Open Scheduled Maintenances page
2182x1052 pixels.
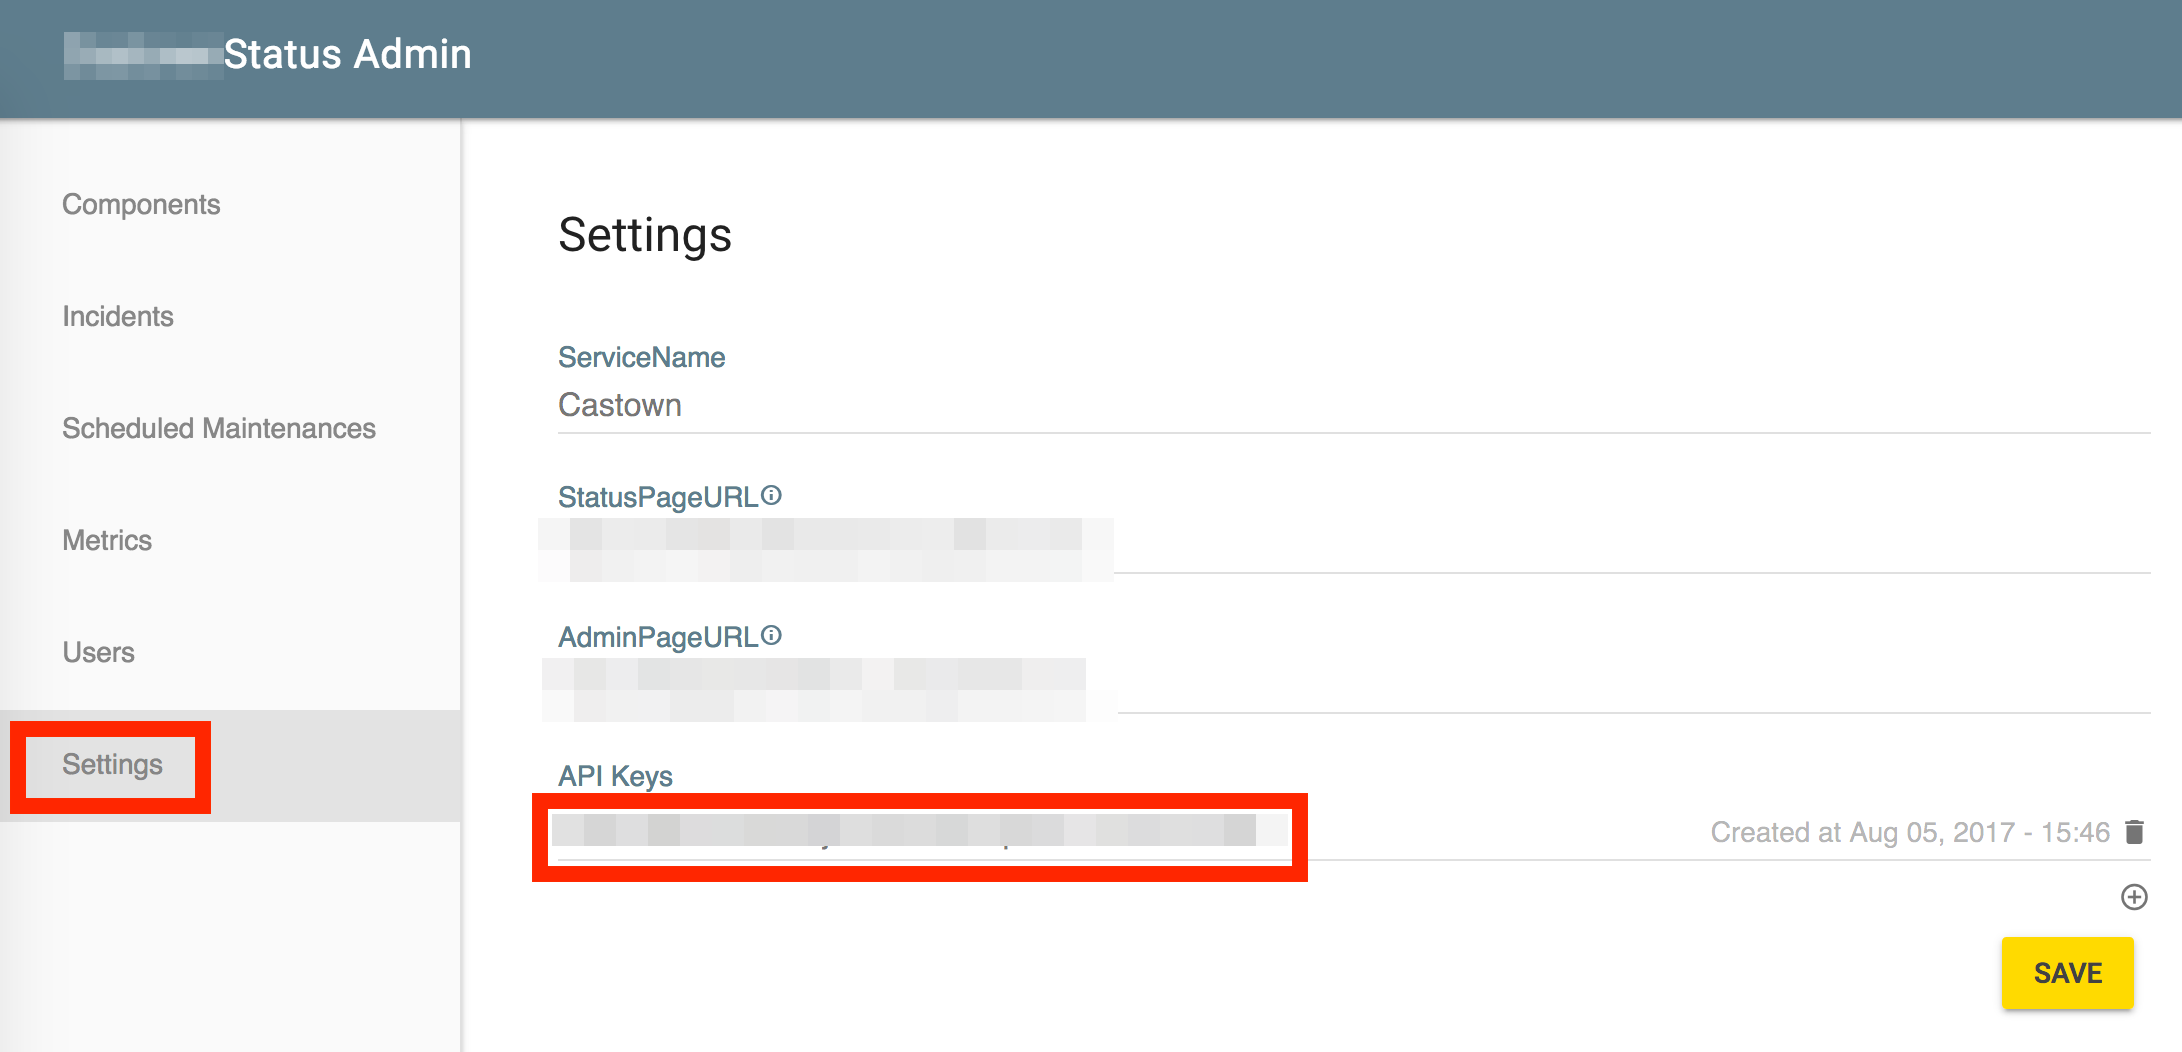click(x=219, y=428)
